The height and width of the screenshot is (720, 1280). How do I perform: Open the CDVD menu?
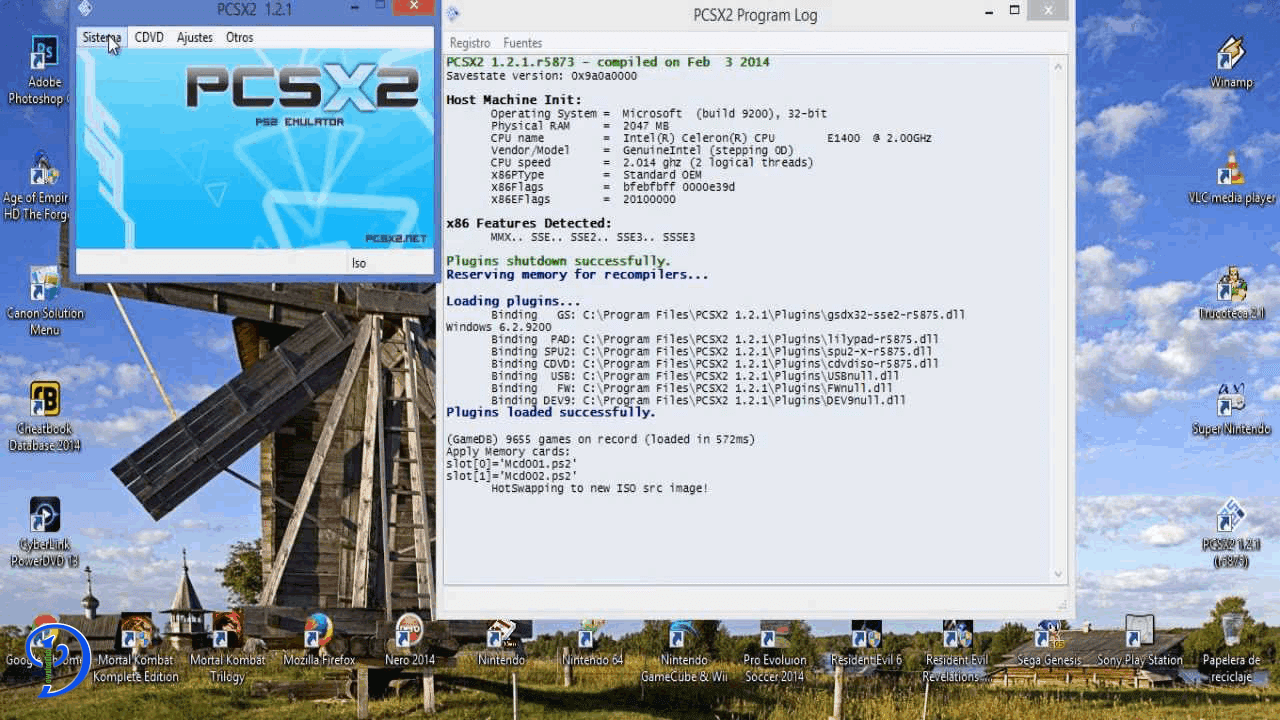[149, 37]
